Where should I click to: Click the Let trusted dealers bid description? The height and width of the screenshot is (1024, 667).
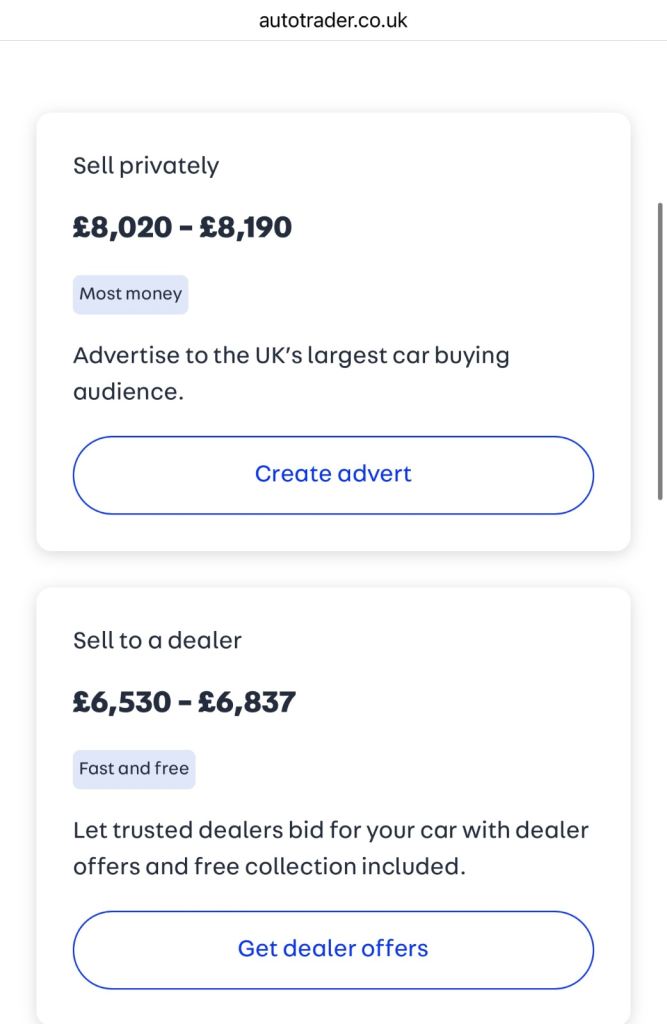(x=330, y=830)
